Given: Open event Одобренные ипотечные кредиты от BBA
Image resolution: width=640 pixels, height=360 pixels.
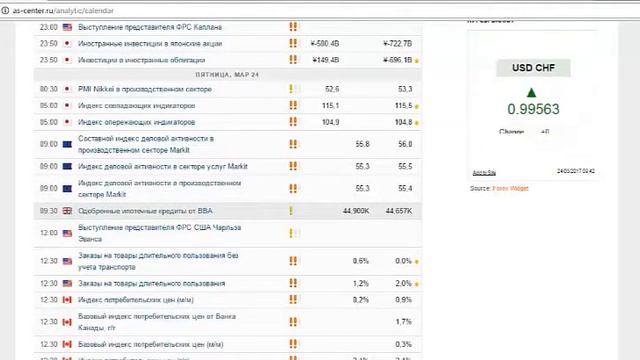Looking at the screenshot, I should pyautogui.click(x=145, y=211).
